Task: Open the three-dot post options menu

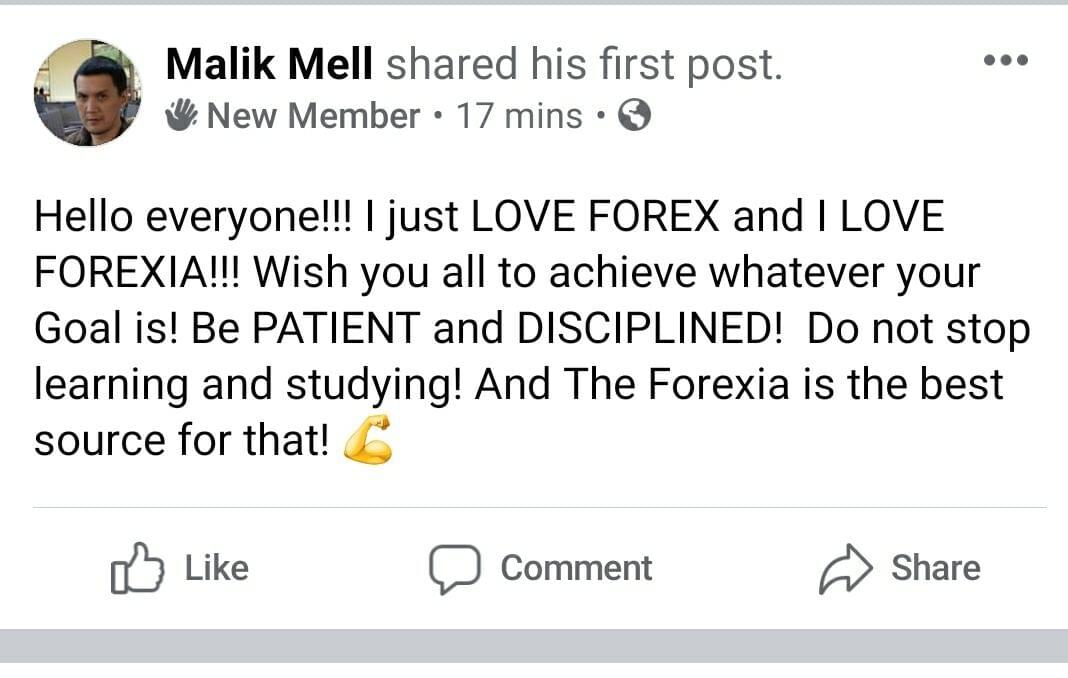Action: [1006, 60]
